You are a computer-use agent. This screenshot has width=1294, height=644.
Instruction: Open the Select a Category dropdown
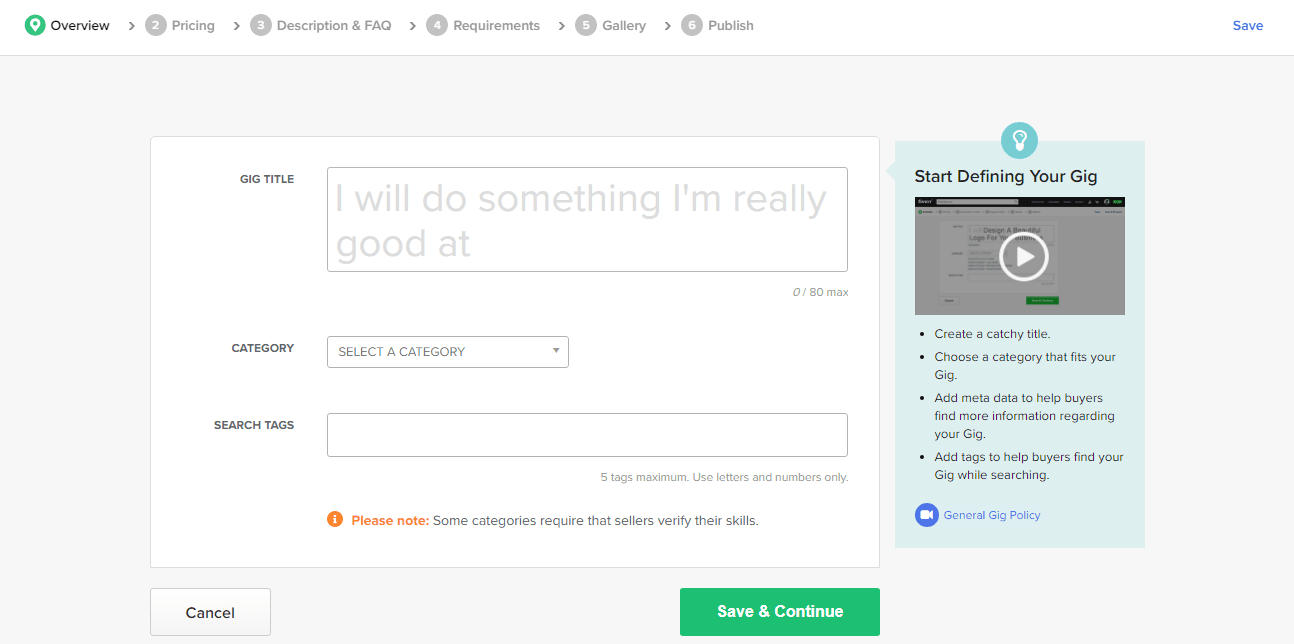pos(448,352)
